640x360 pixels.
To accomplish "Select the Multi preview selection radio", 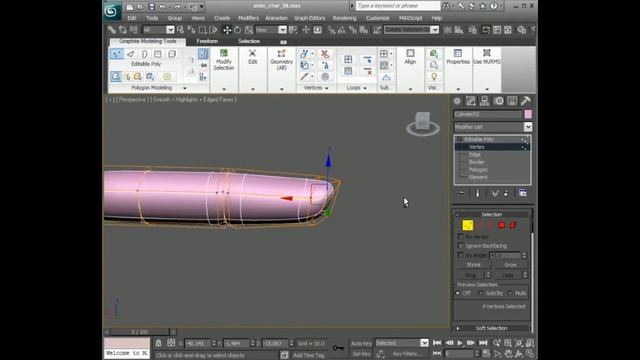I will 510,293.
